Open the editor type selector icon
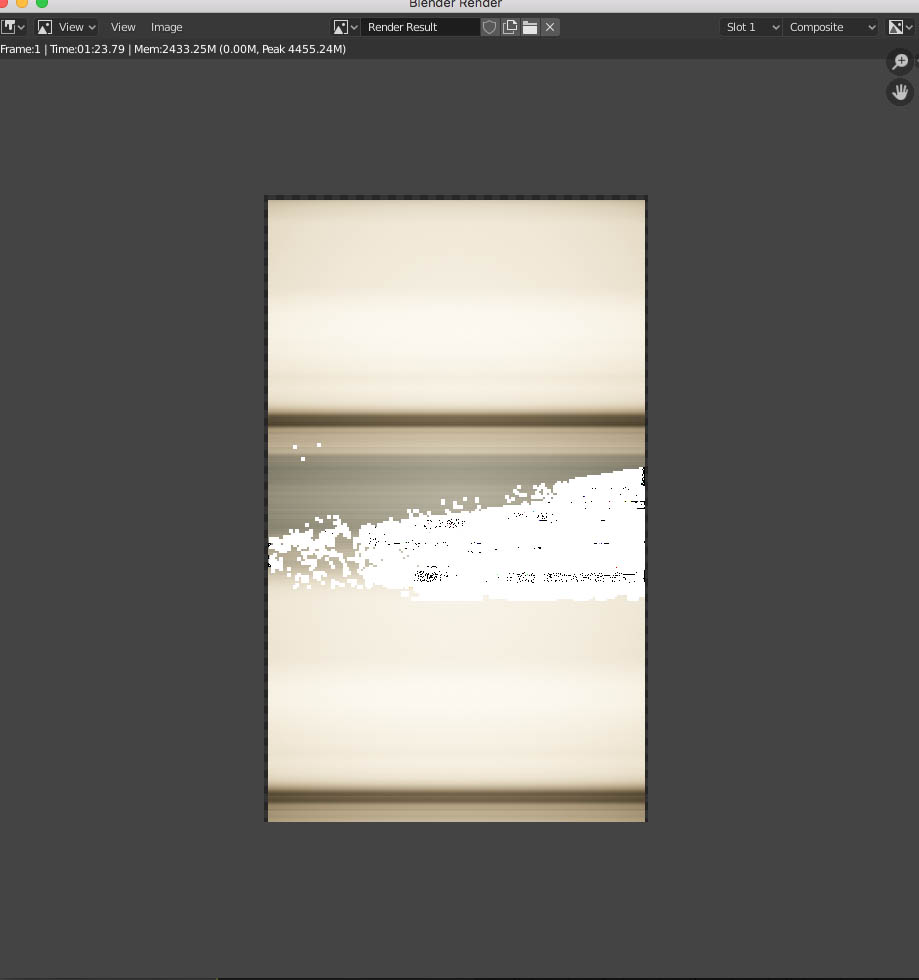Screen dimensions: 919x980 [13, 27]
